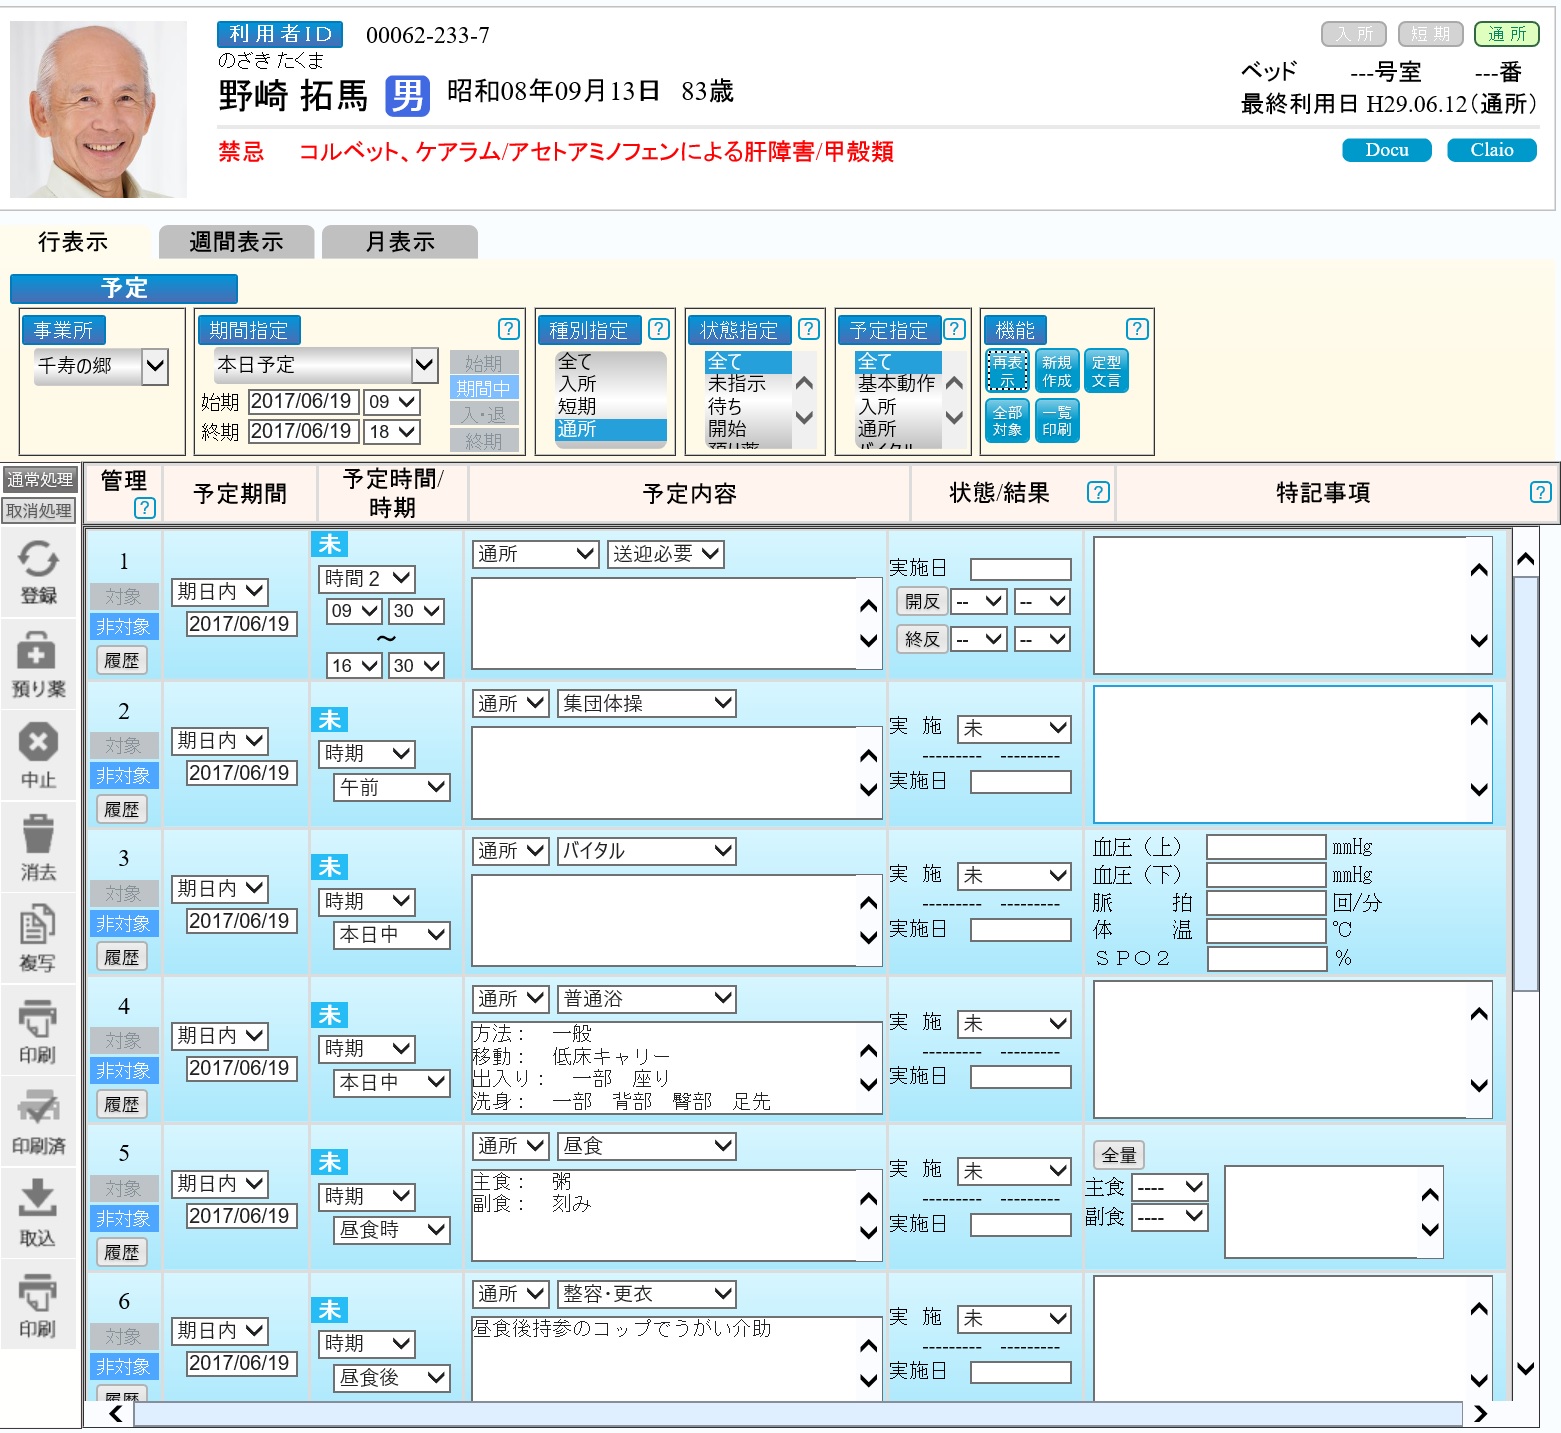Enable the 通常処理 processing mode

(x=40, y=480)
